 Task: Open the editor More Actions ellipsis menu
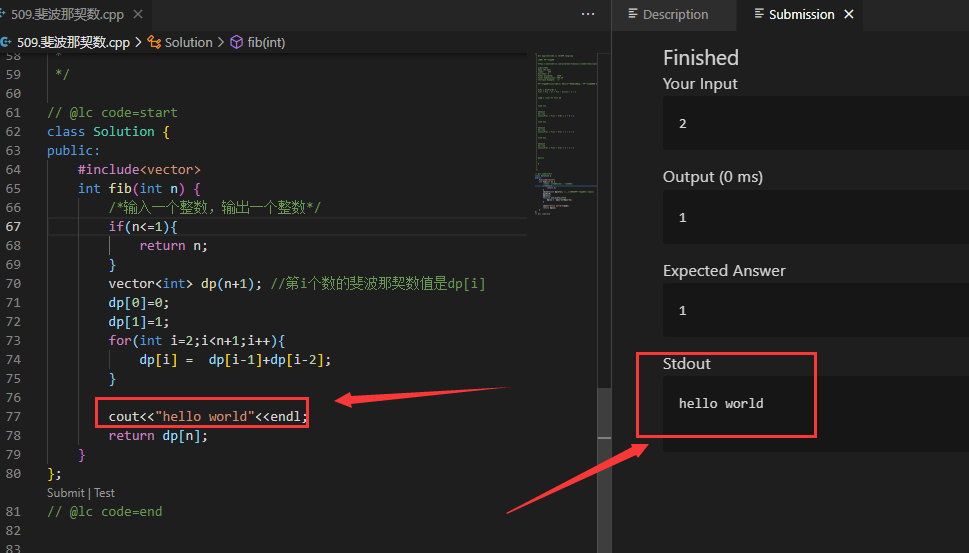[588, 14]
